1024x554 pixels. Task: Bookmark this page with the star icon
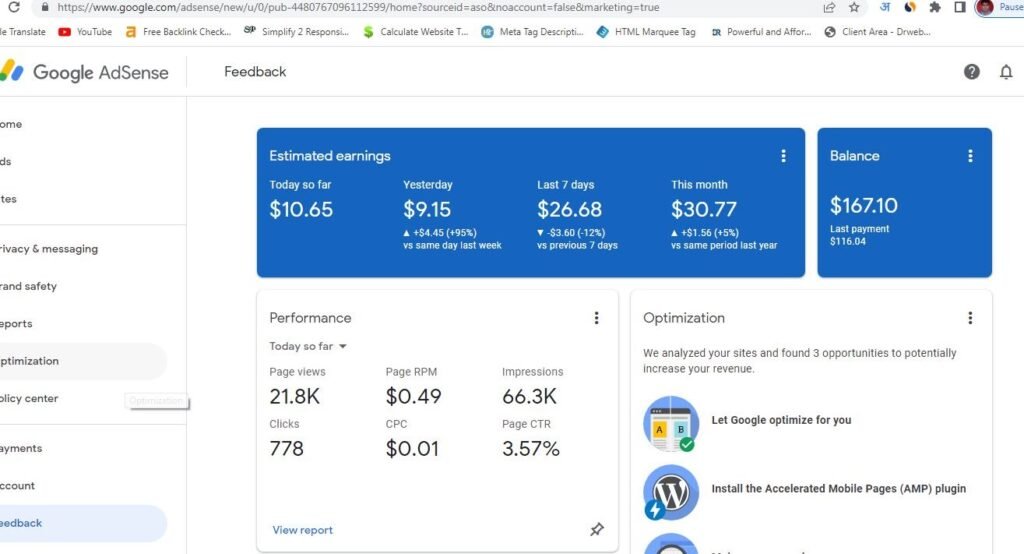(854, 7)
